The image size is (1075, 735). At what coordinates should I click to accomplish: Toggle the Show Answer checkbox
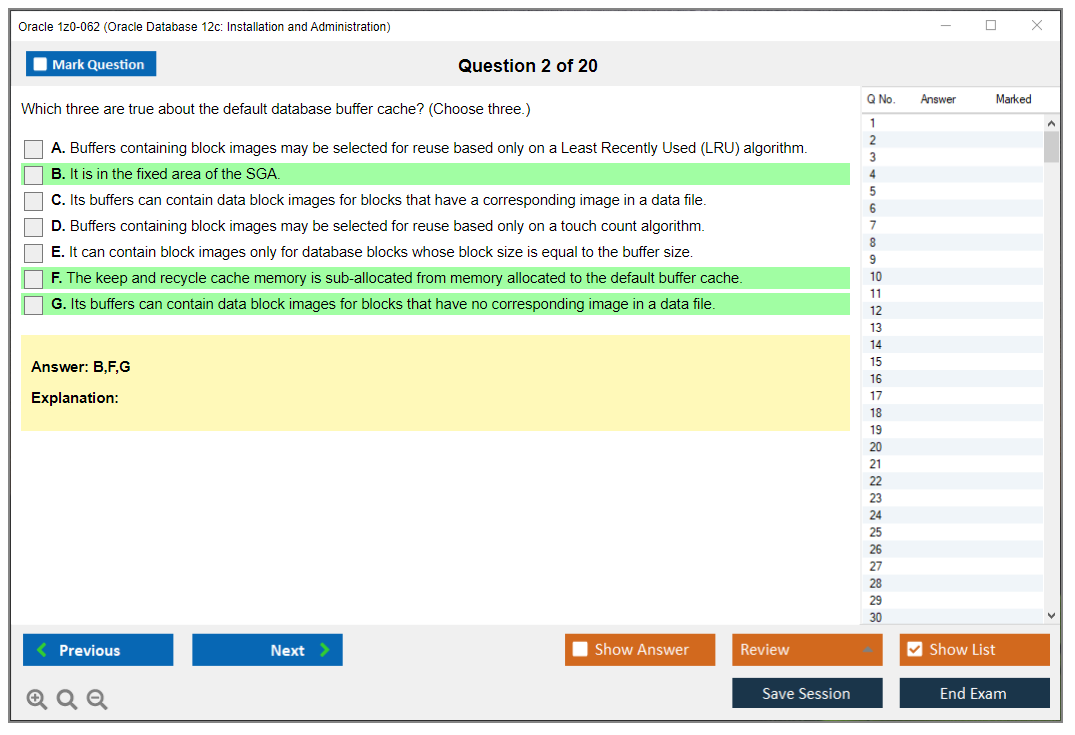tap(580, 650)
